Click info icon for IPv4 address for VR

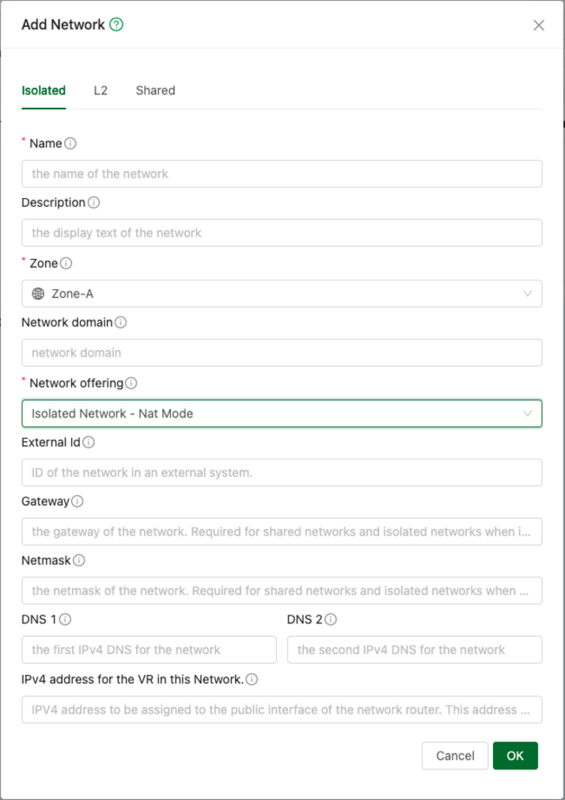(252, 680)
